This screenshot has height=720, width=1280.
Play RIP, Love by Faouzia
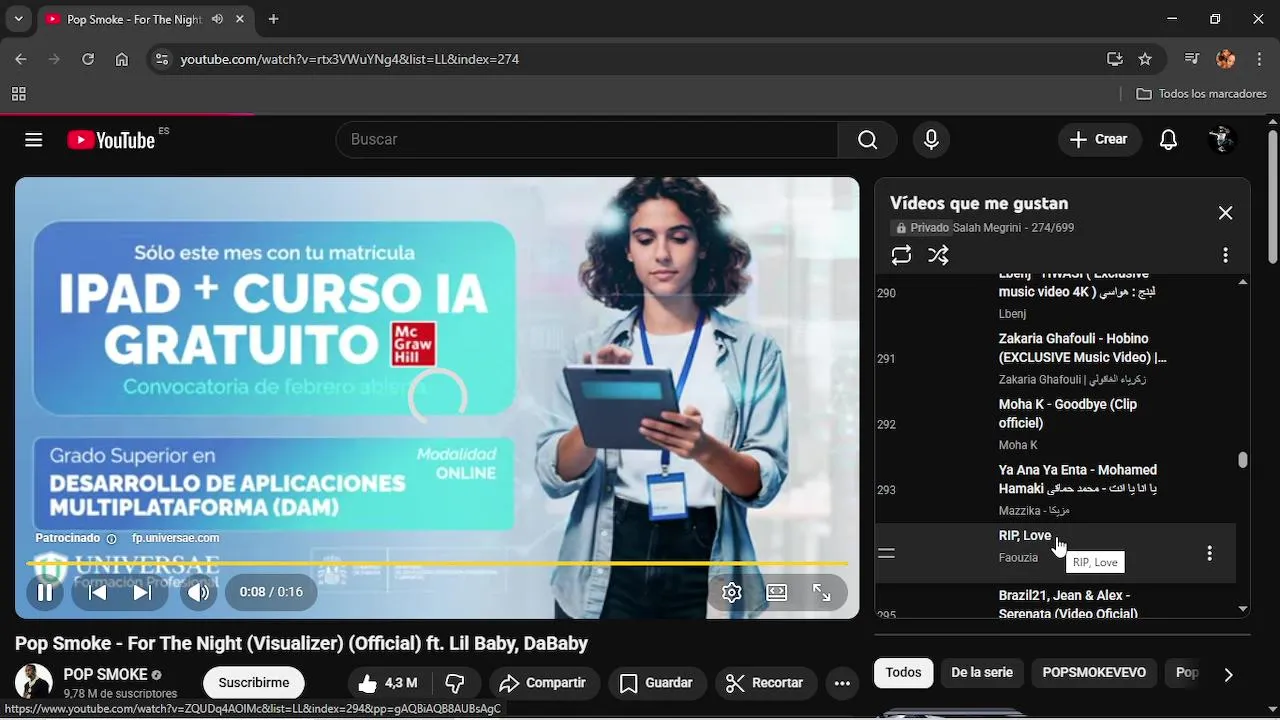[1024, 536]
